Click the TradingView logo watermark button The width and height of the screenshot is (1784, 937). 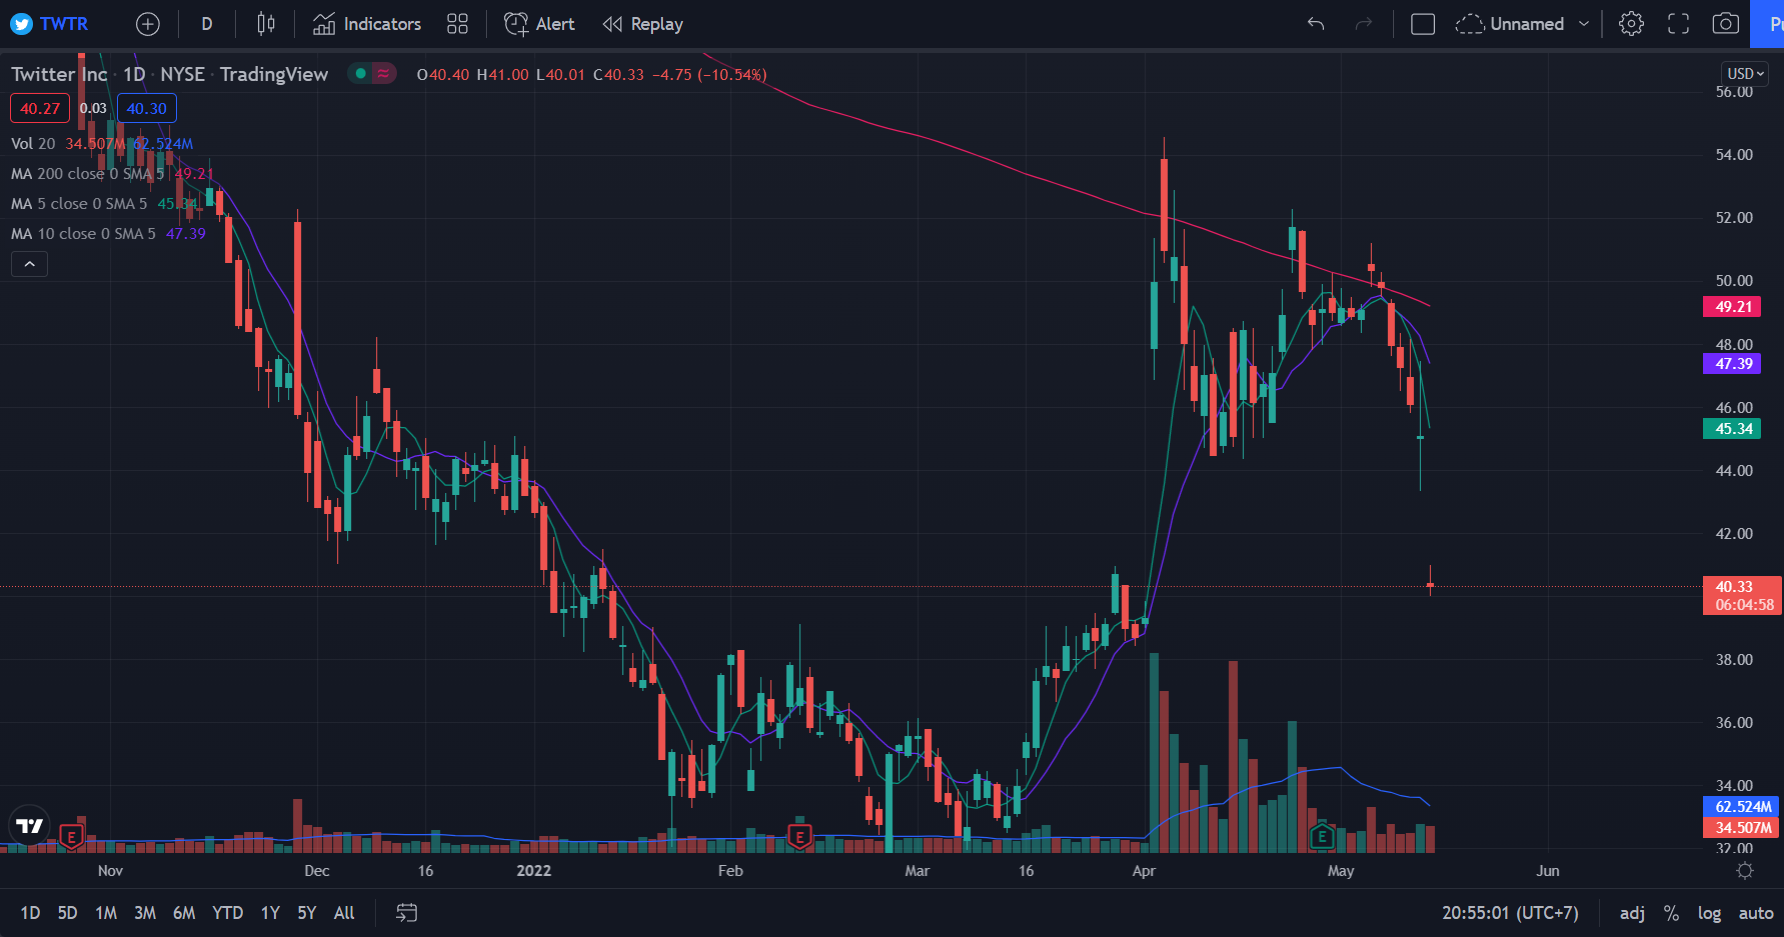pyautogui.click(x=30, y=826)
